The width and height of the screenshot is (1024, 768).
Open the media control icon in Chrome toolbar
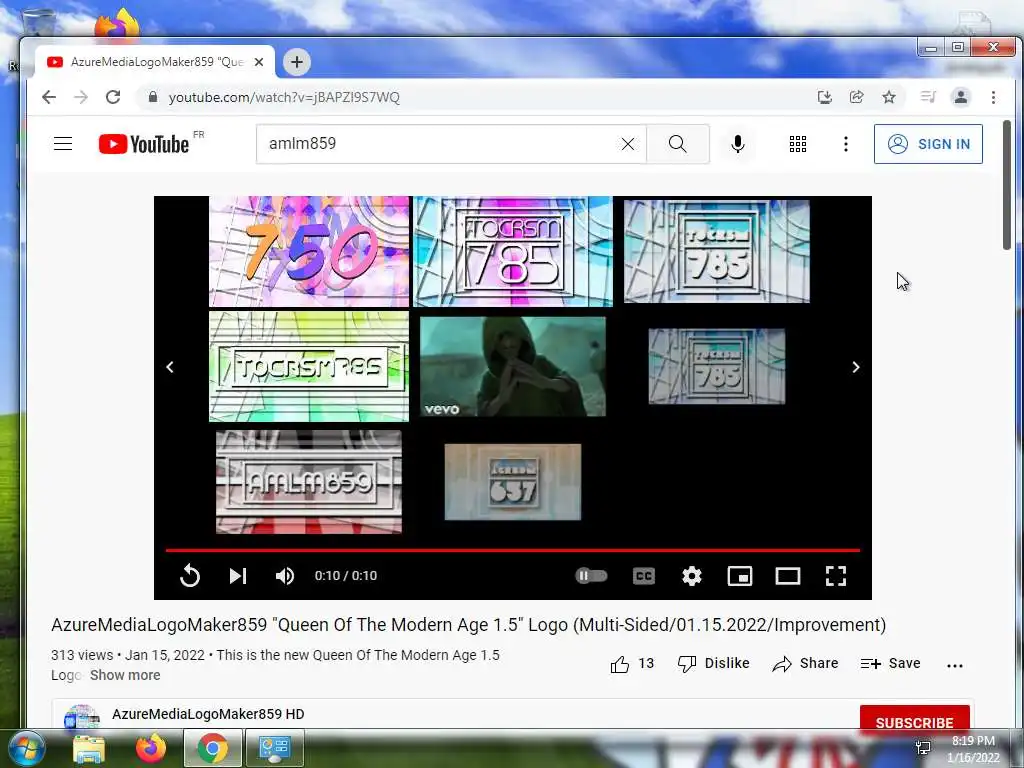[928, 97]
